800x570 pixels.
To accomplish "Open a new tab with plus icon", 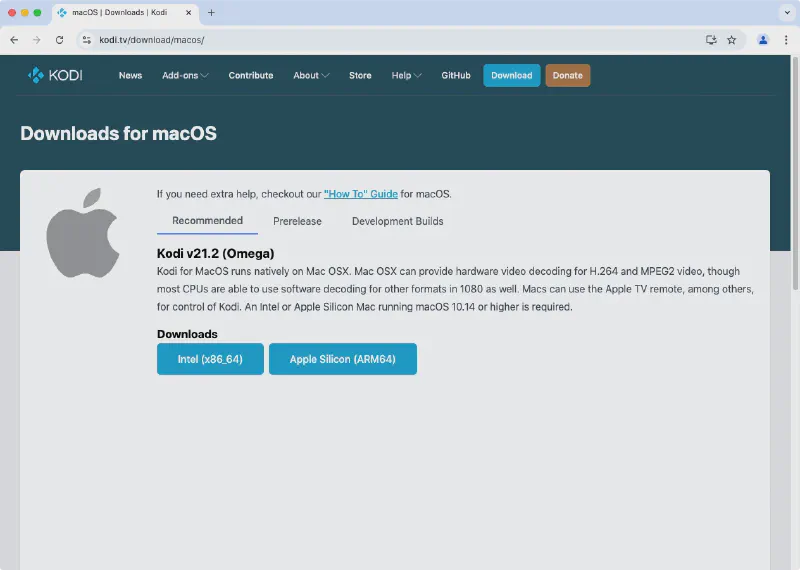I will (x=211, y=13).
